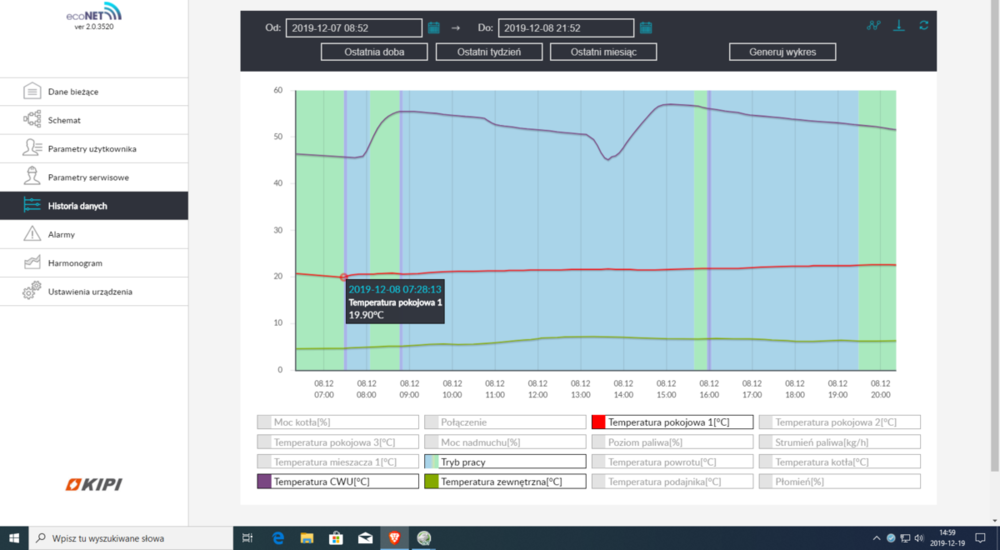Image resolution: width=1000 pixels, height=550 pixels.
Task: Click the Ustawienia urządzenia gears icon
Action: tap(31, 291)
